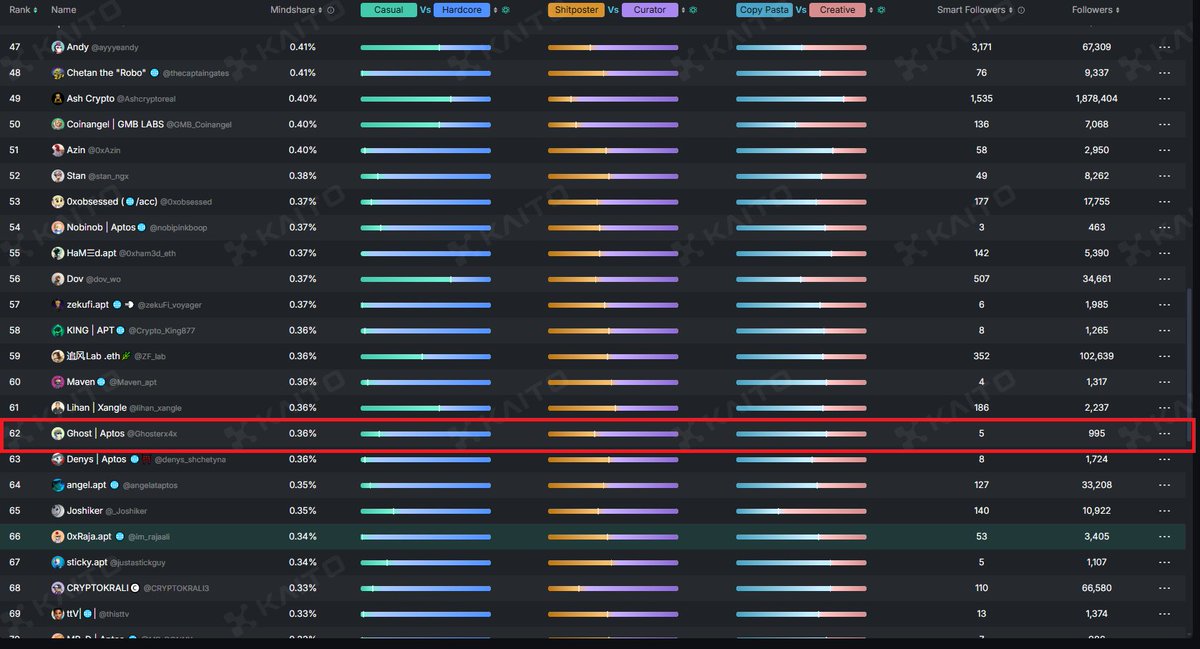Click the info icon beside Smart Followers header
The width and height of the screenshot is (1200, 649).
pos(1022,10)
